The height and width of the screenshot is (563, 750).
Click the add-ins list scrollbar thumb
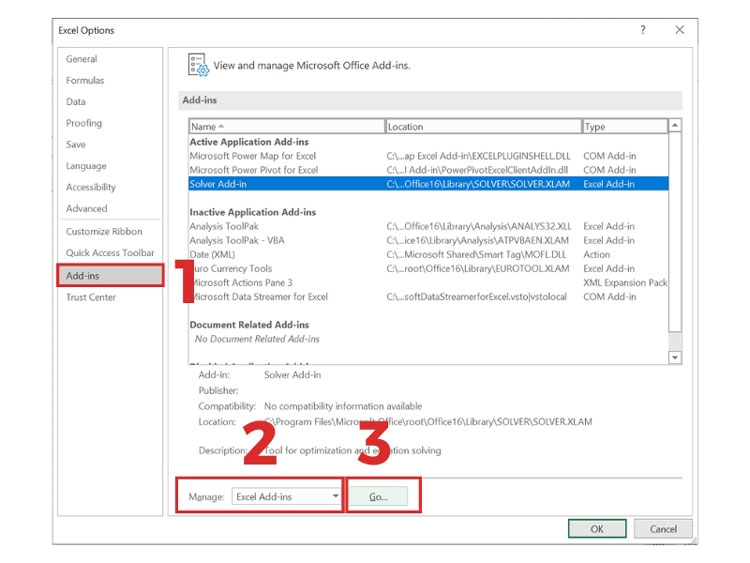tap(675, 232)
